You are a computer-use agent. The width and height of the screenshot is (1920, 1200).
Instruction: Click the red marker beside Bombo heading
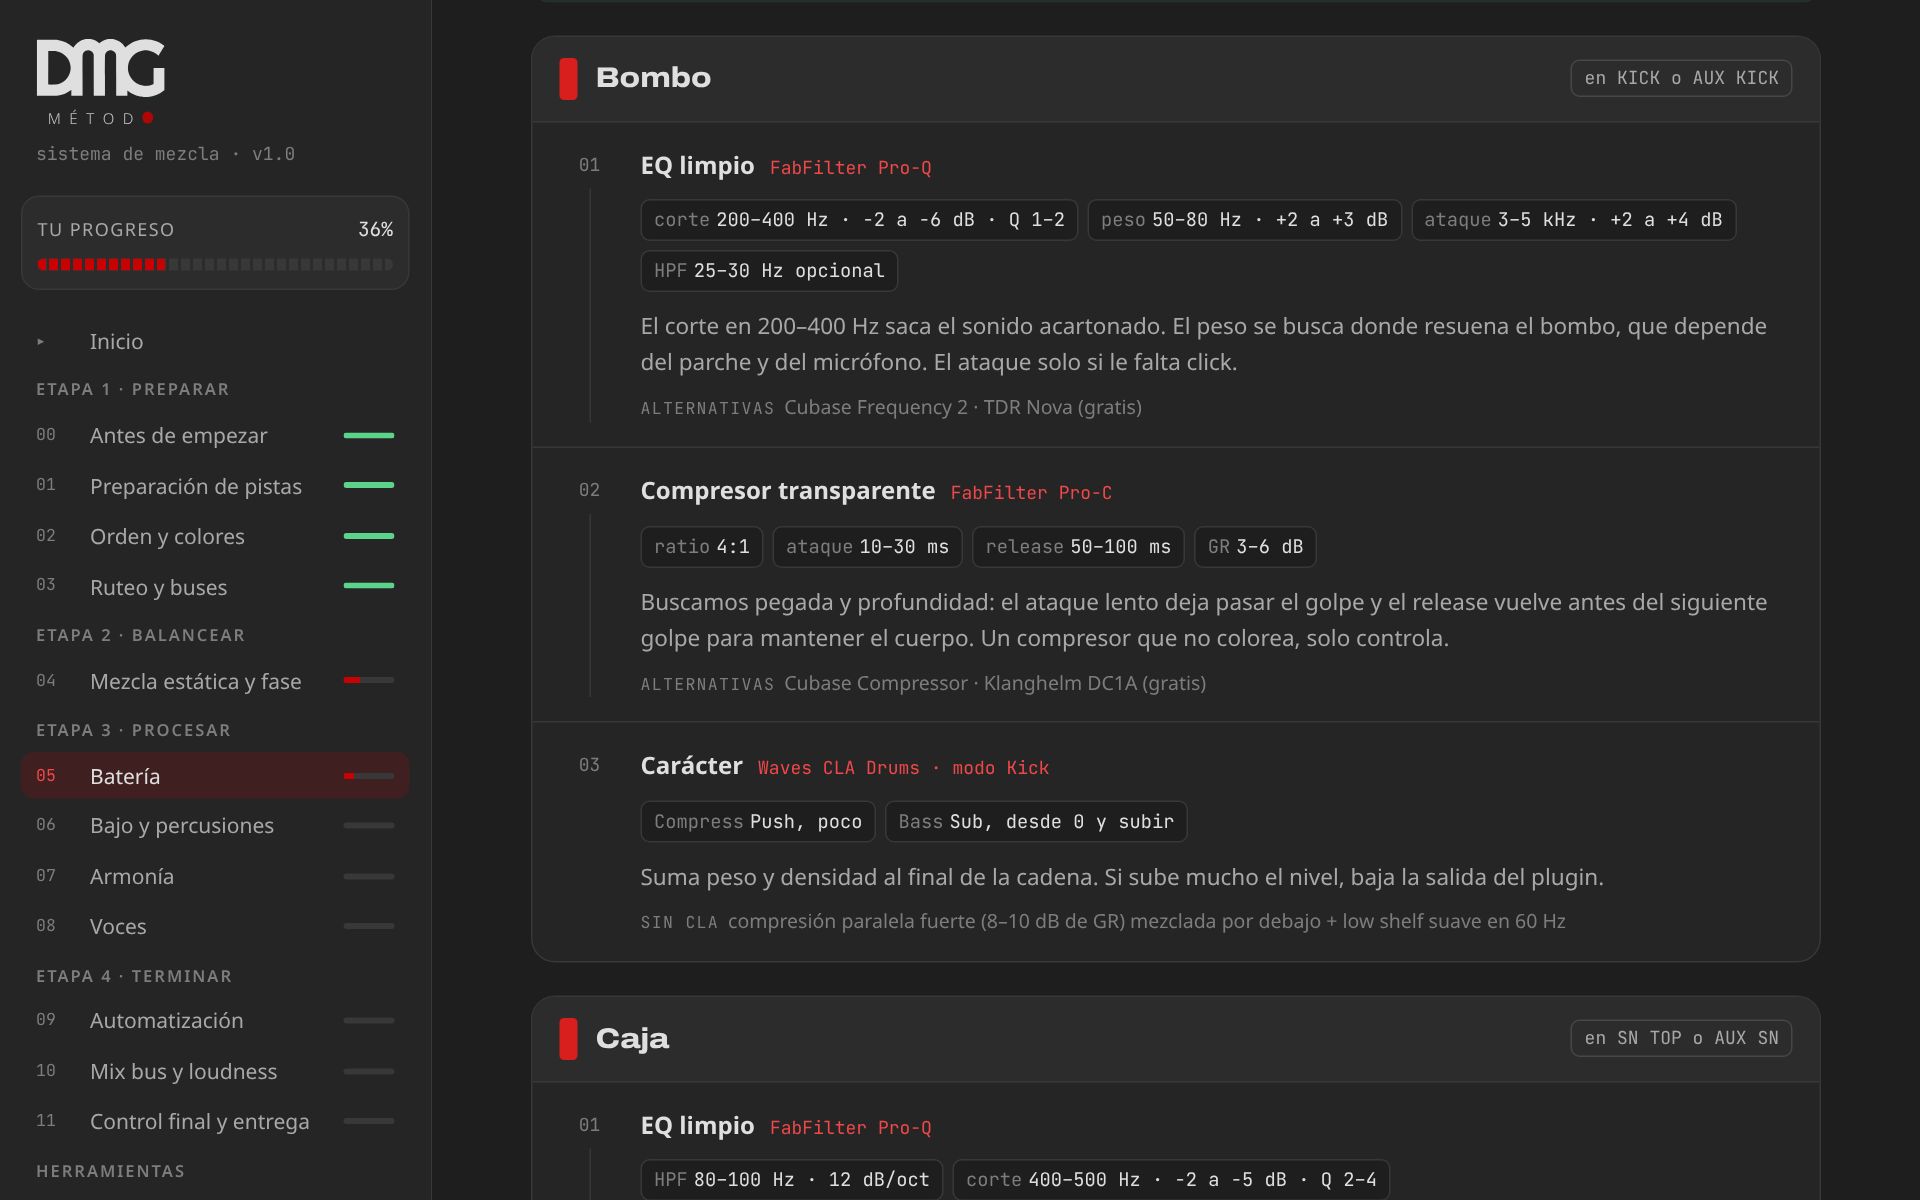[x=568, y=78]
